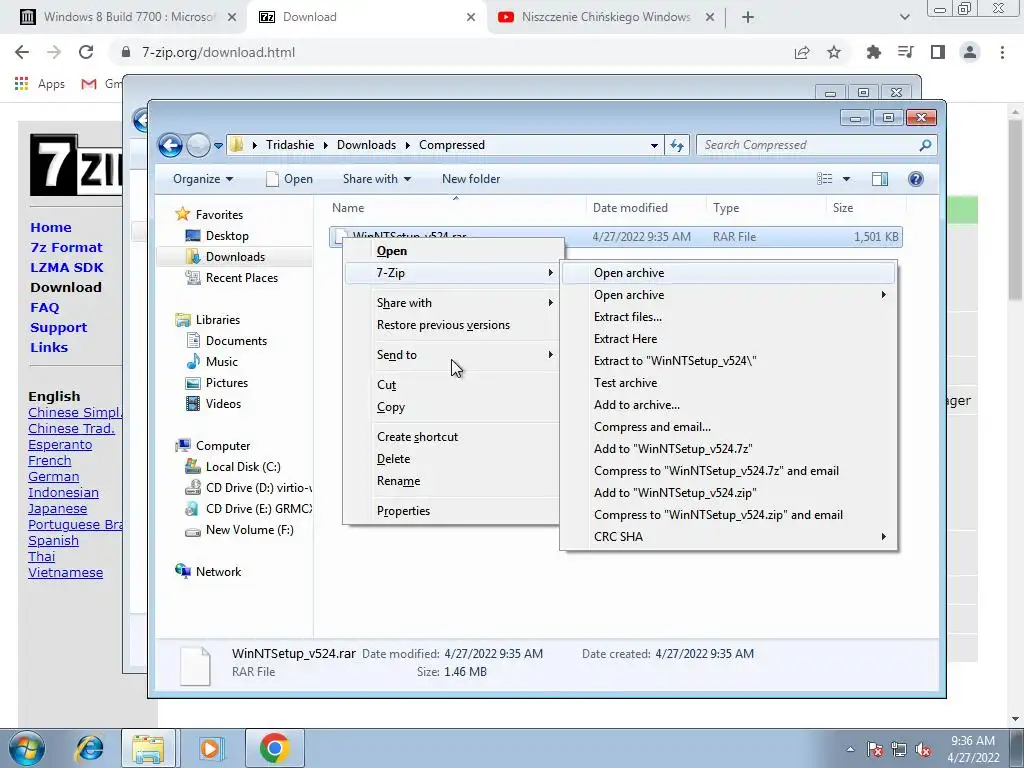This screenshot has height=768, width=1024.
Task: Open Videos library in navigation pane
Action: [x=223, y=404]
